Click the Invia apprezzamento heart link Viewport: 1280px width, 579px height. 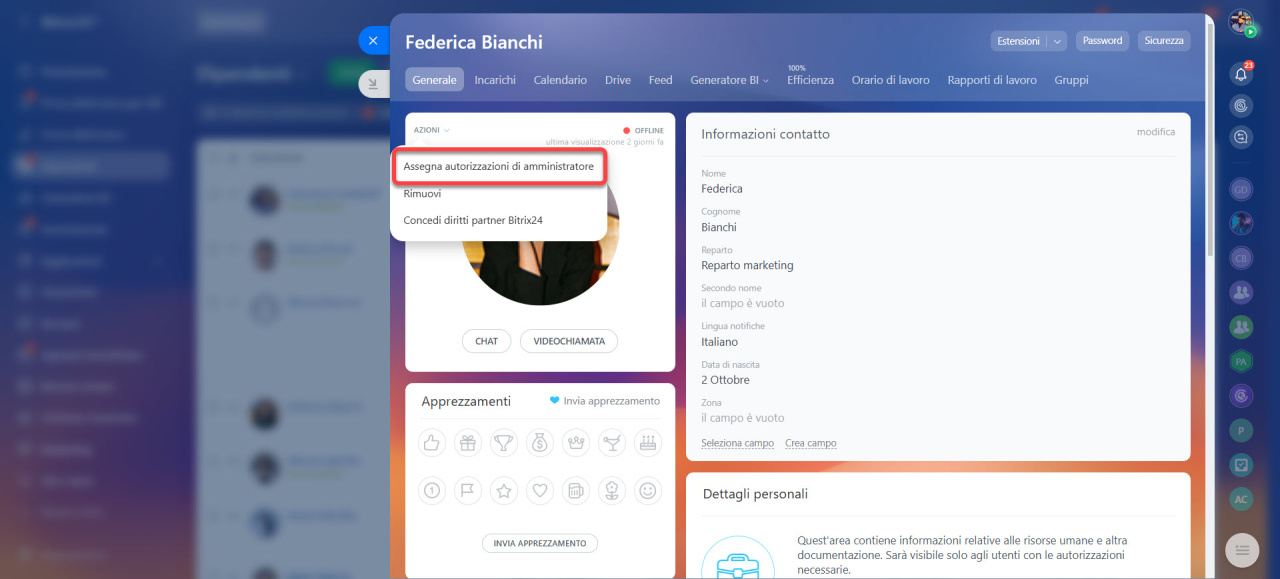tap(605, 401)
